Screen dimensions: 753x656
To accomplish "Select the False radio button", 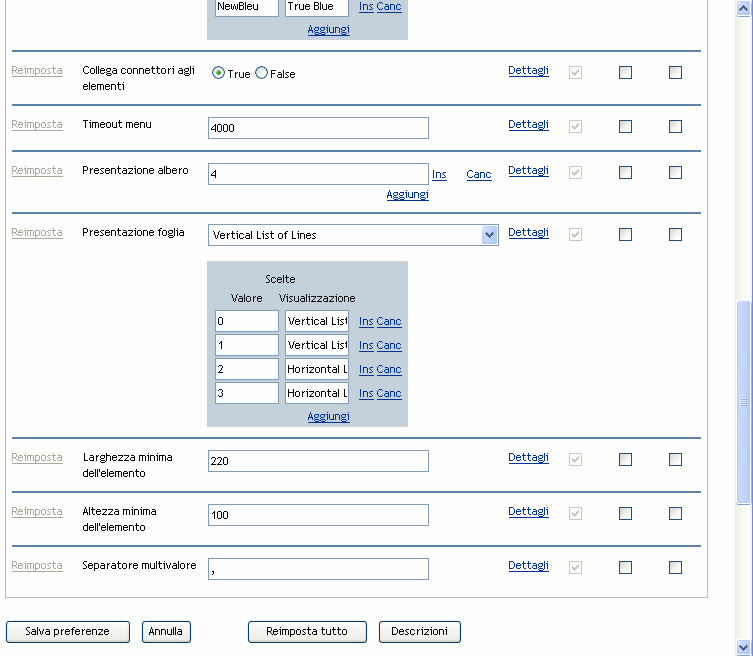I will coord(262,73).
